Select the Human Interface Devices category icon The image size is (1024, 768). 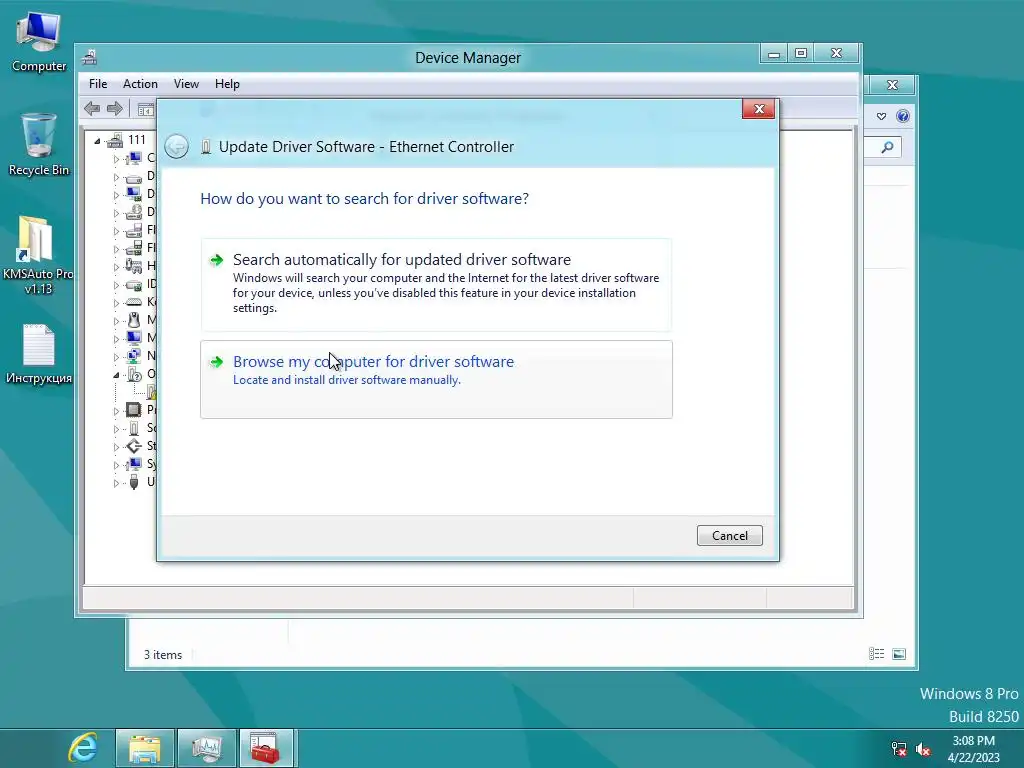click(134, 266)
